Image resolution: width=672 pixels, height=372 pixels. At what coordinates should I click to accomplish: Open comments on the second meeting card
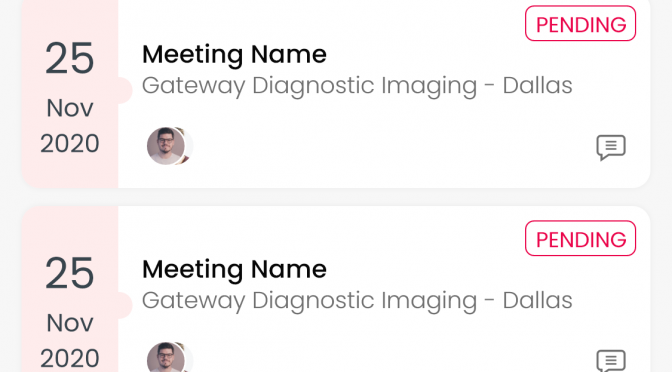point(611,361)
